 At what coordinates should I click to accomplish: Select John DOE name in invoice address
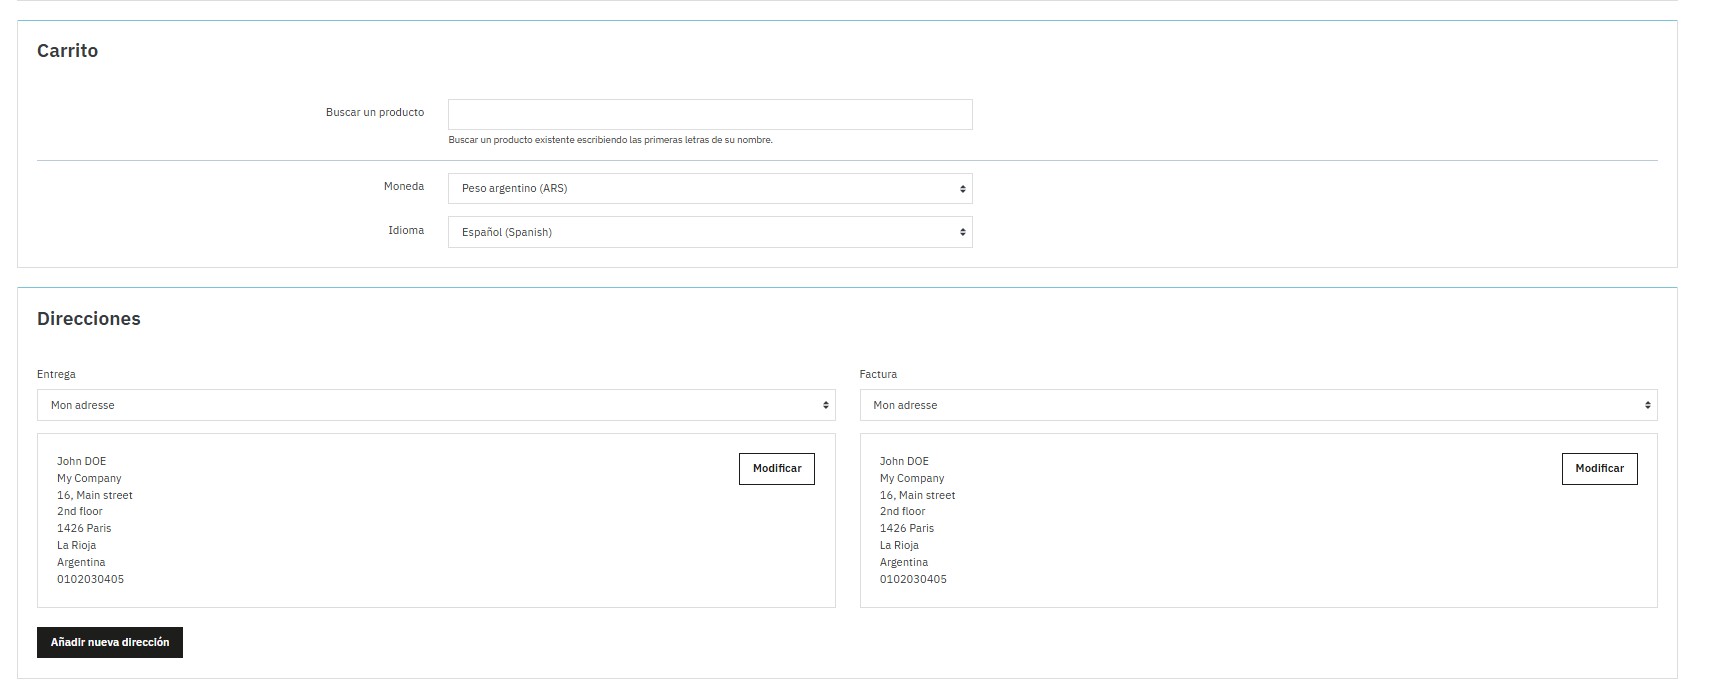(903, 461)
